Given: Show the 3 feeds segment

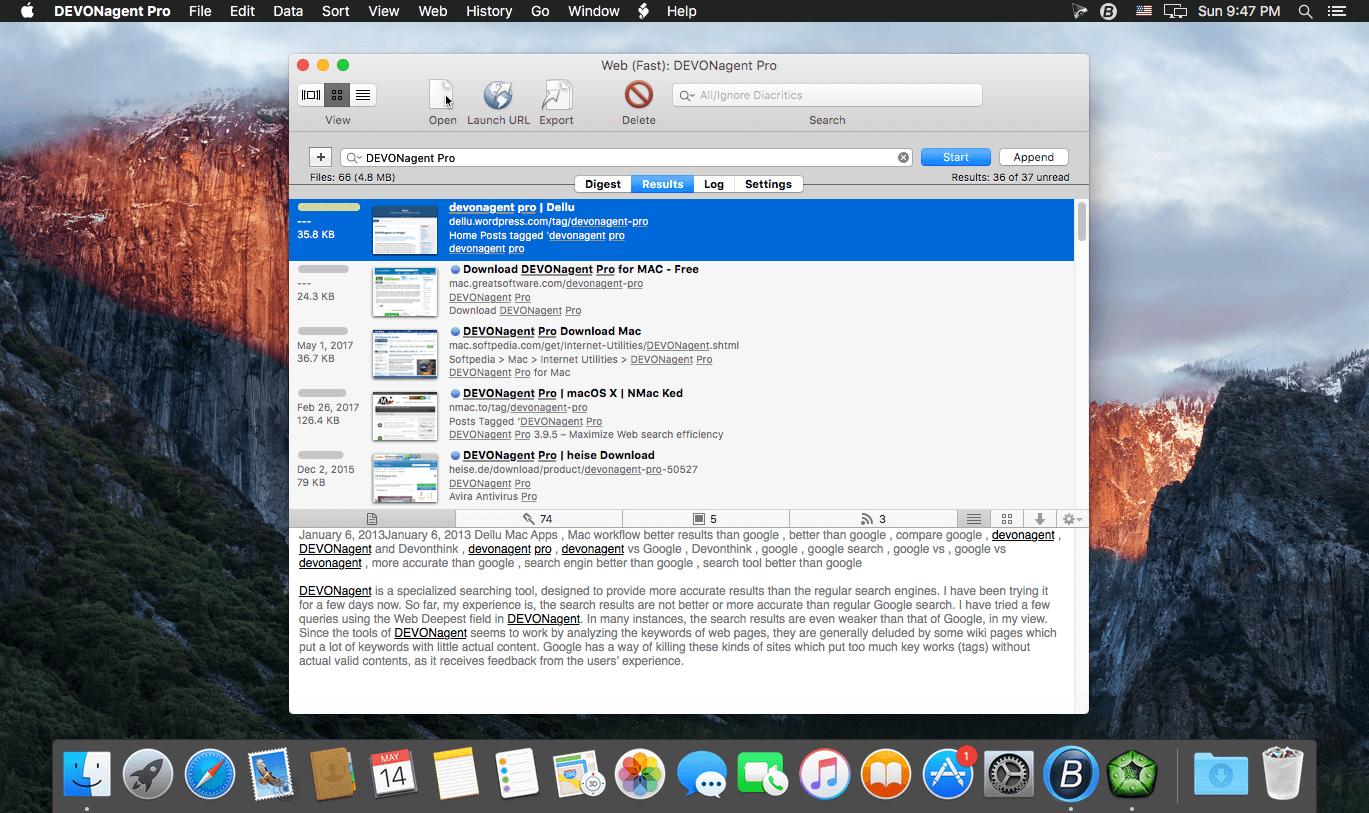Looking at the screenshot, I should [x=873, y=519].
